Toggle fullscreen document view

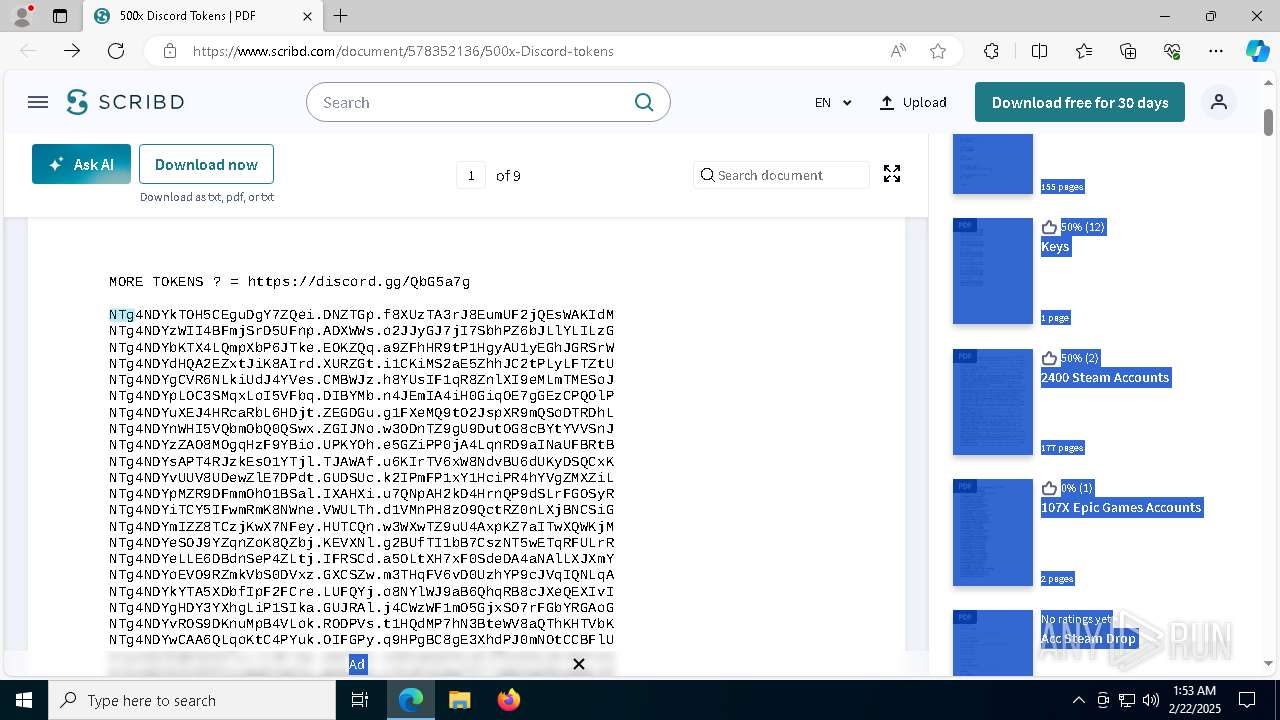[x=892, y=174]
